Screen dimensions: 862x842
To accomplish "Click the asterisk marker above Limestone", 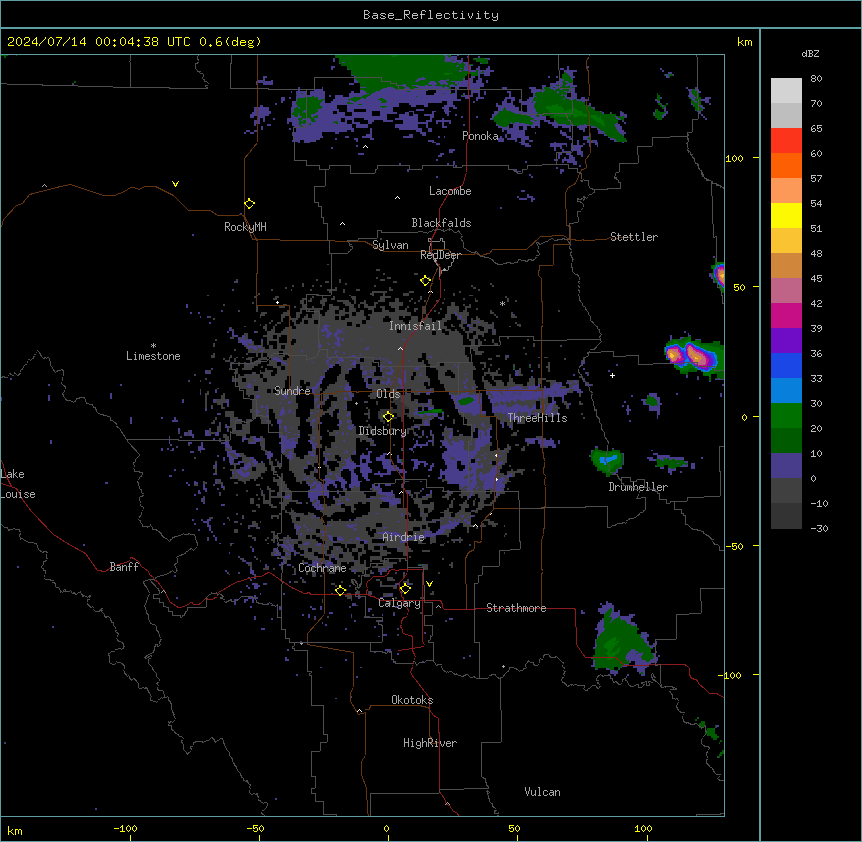I will coord(153,346).
